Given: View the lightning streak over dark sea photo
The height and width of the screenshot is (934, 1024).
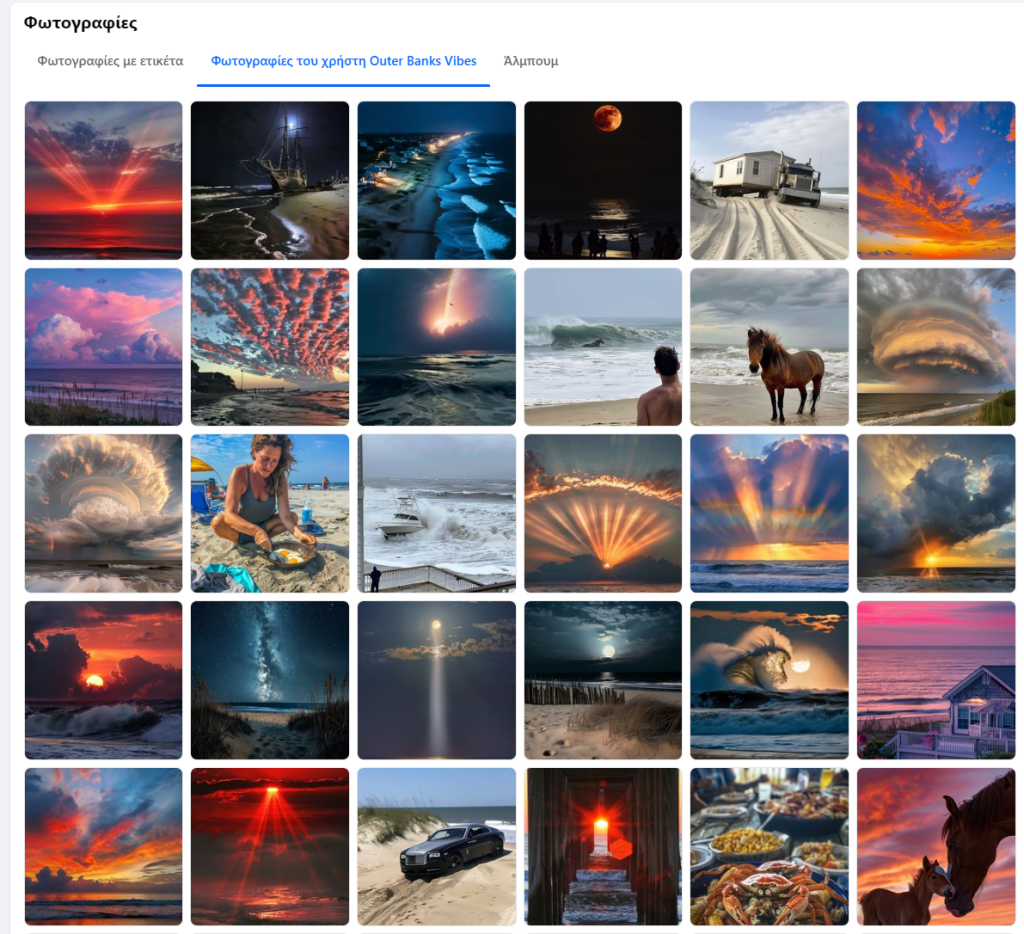Looking at the screenshot, I should (436, 347).
